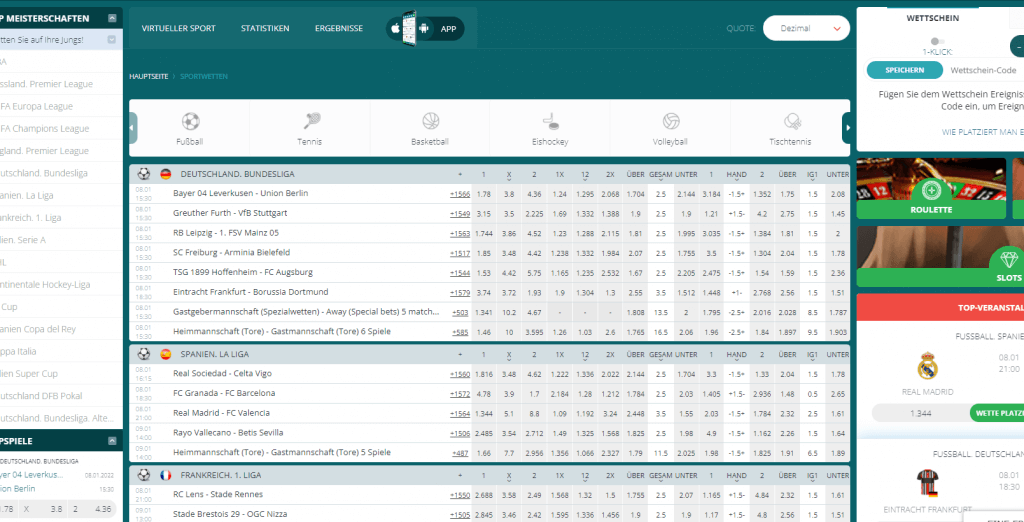The width and height of the screenshot is (1024, 522).
Task: Click the Wette platzieren green button
Action: tap(997, 413)
